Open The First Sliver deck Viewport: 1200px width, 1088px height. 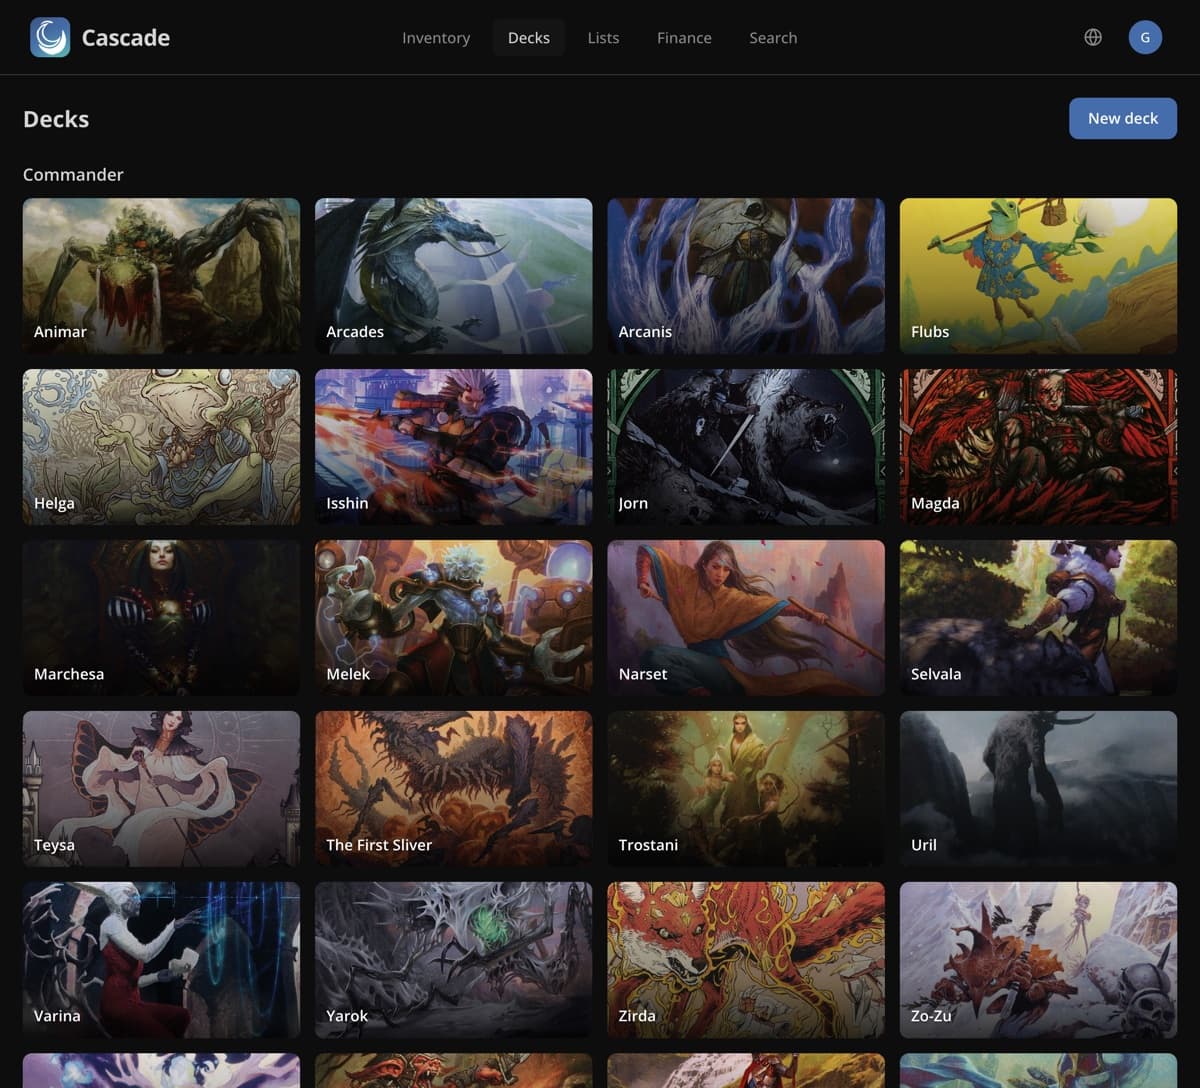point(453,788)
